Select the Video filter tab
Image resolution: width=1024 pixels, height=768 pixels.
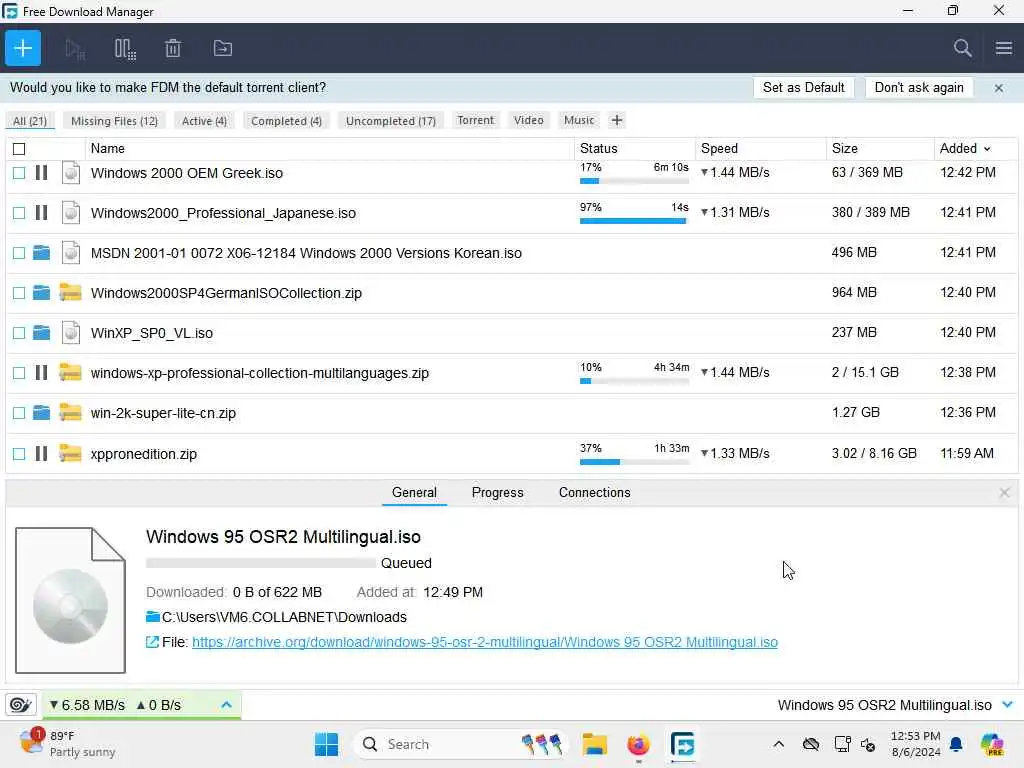(528, 120)
